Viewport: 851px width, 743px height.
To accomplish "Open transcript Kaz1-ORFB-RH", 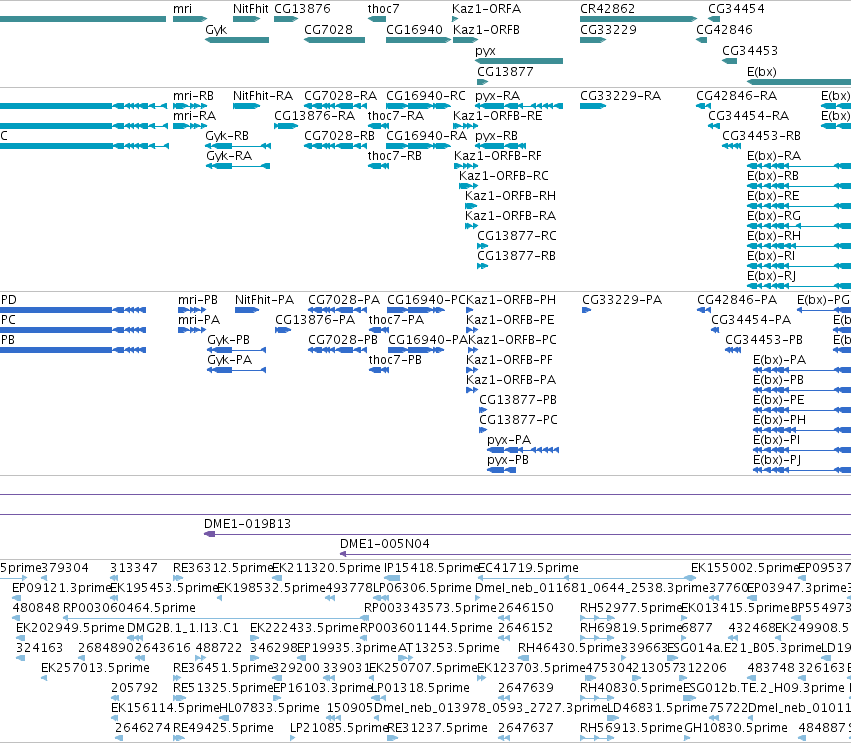I will coord(471,206).
